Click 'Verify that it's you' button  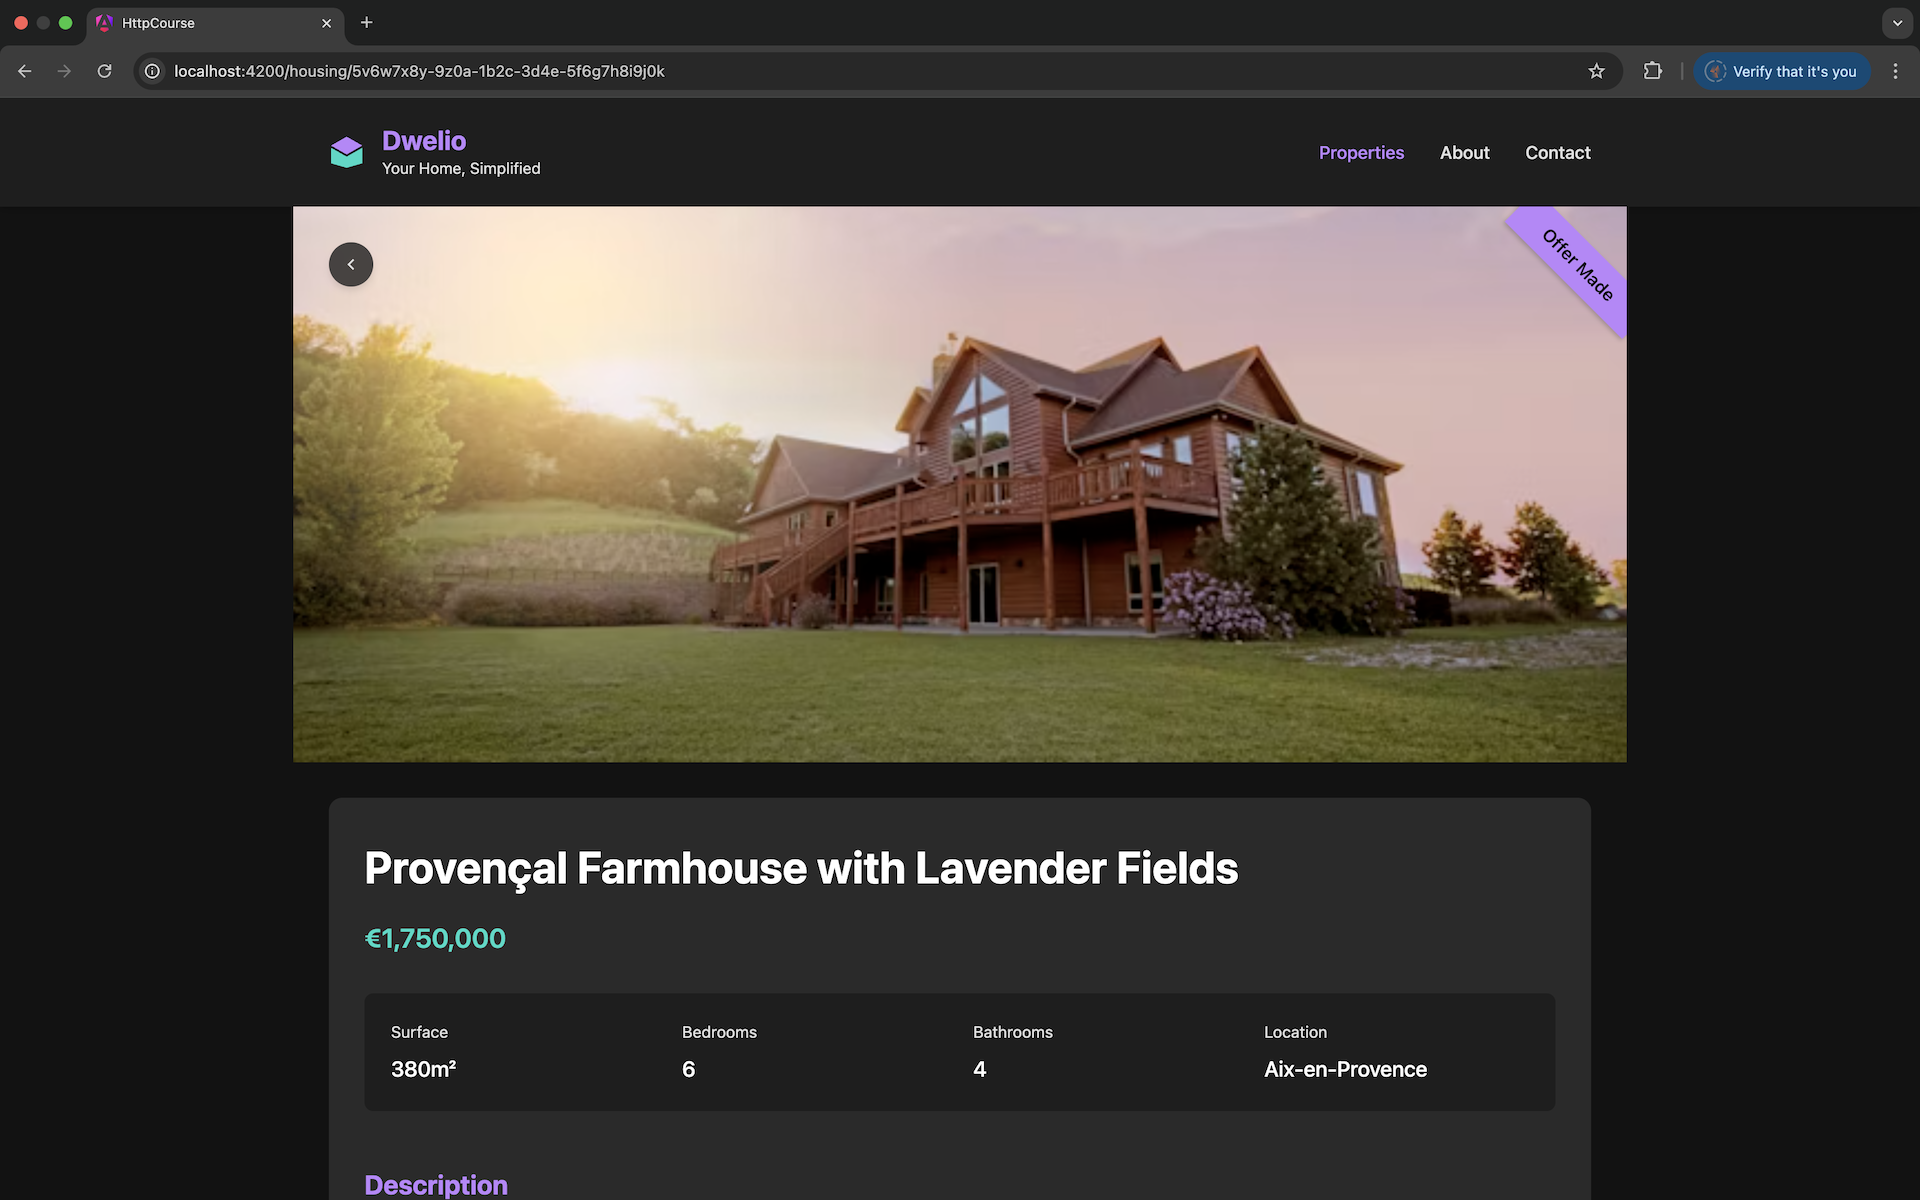1781,71
